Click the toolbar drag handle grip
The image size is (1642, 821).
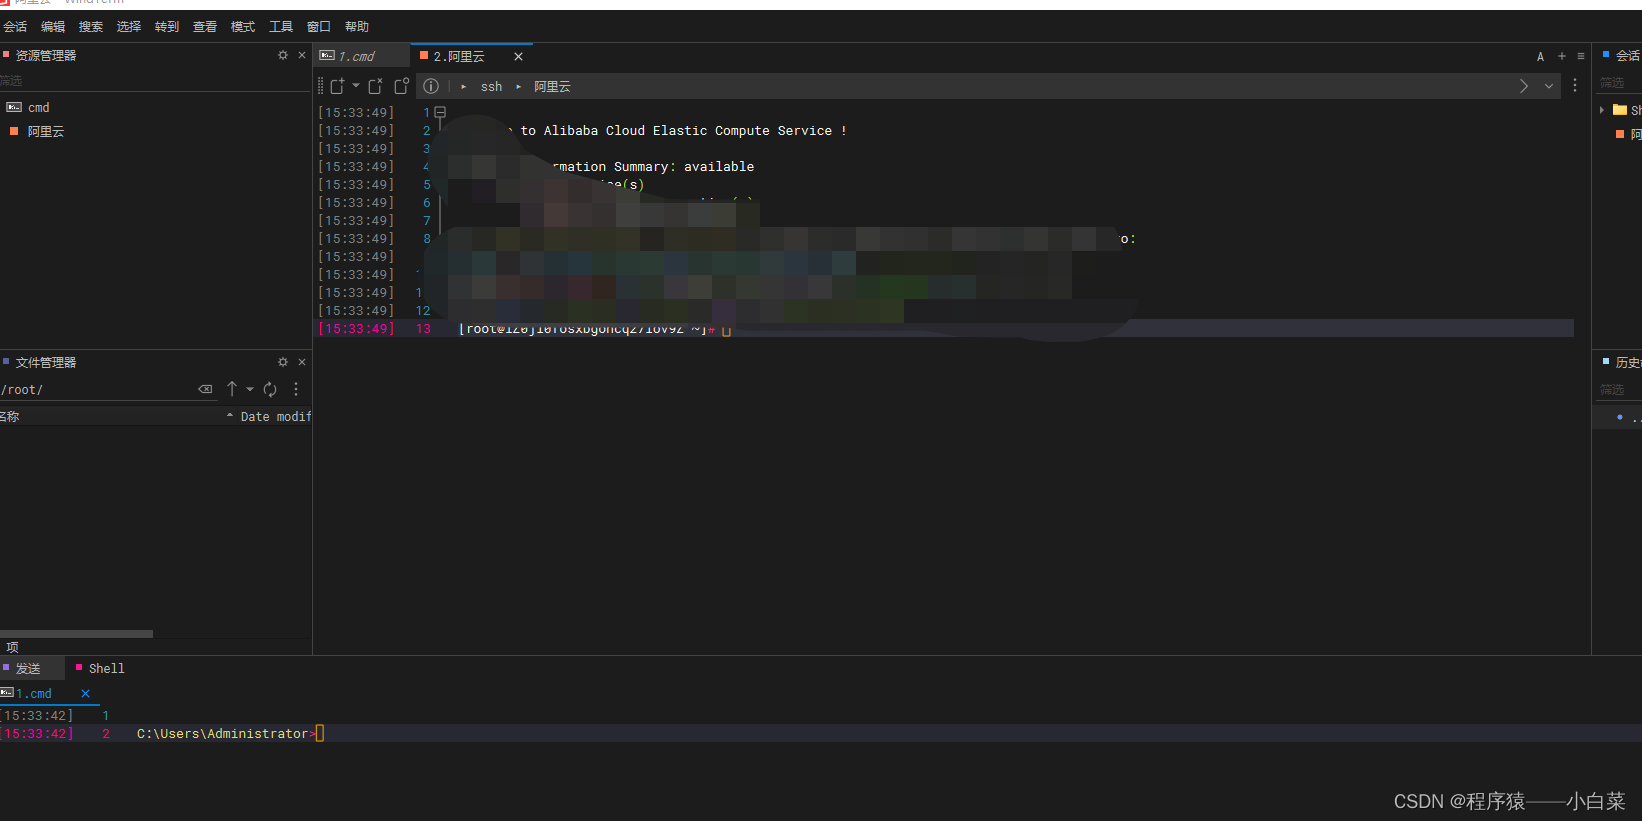point(321,86)
